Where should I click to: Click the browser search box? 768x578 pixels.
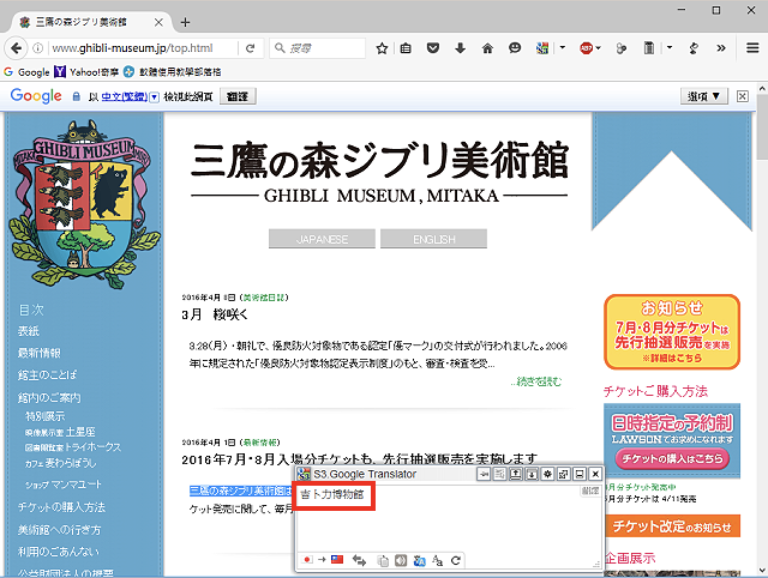(x=317, y=48)
